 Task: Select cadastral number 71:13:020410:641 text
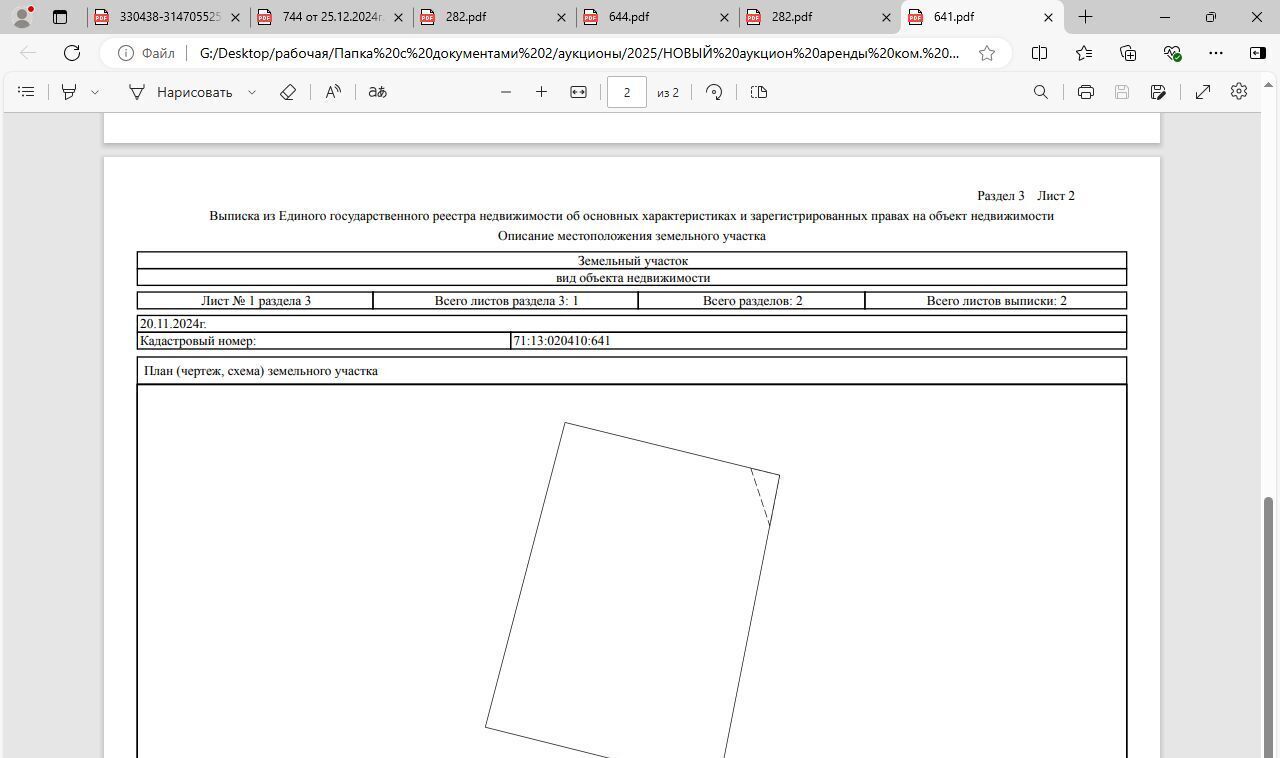[562, 341]
